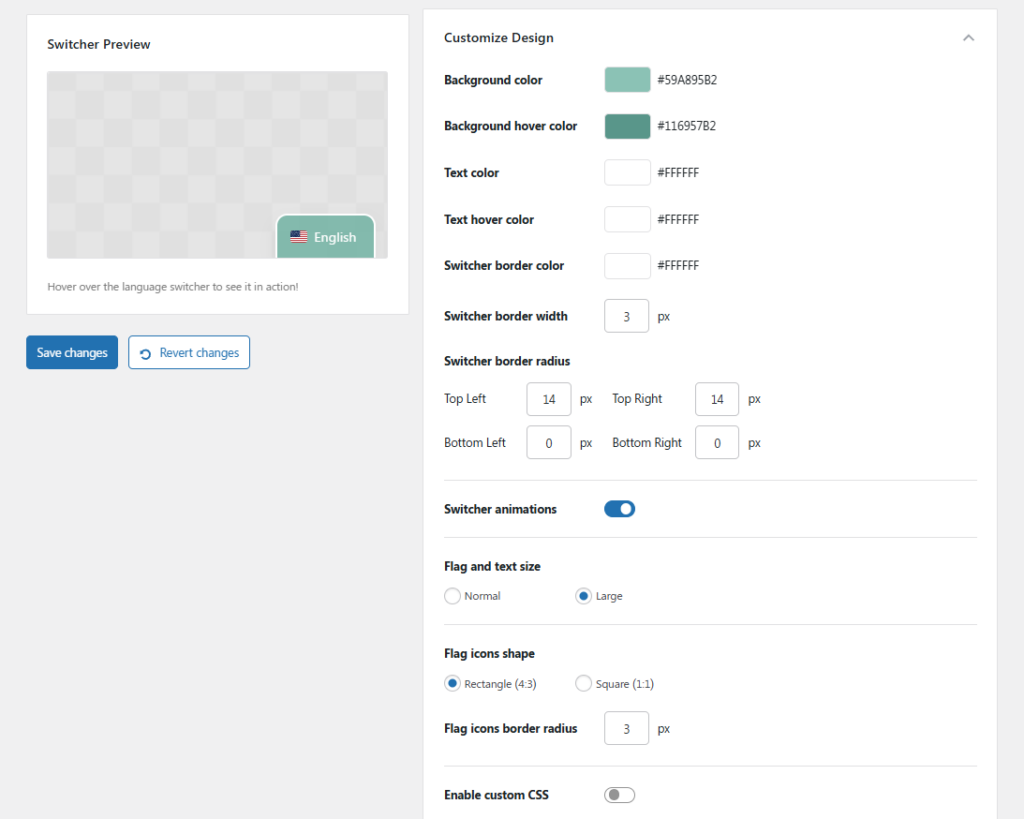Open the Switcher border color swatch
Screen dimensions: 1024x819
pyautogui.click(x=627, y=266)
